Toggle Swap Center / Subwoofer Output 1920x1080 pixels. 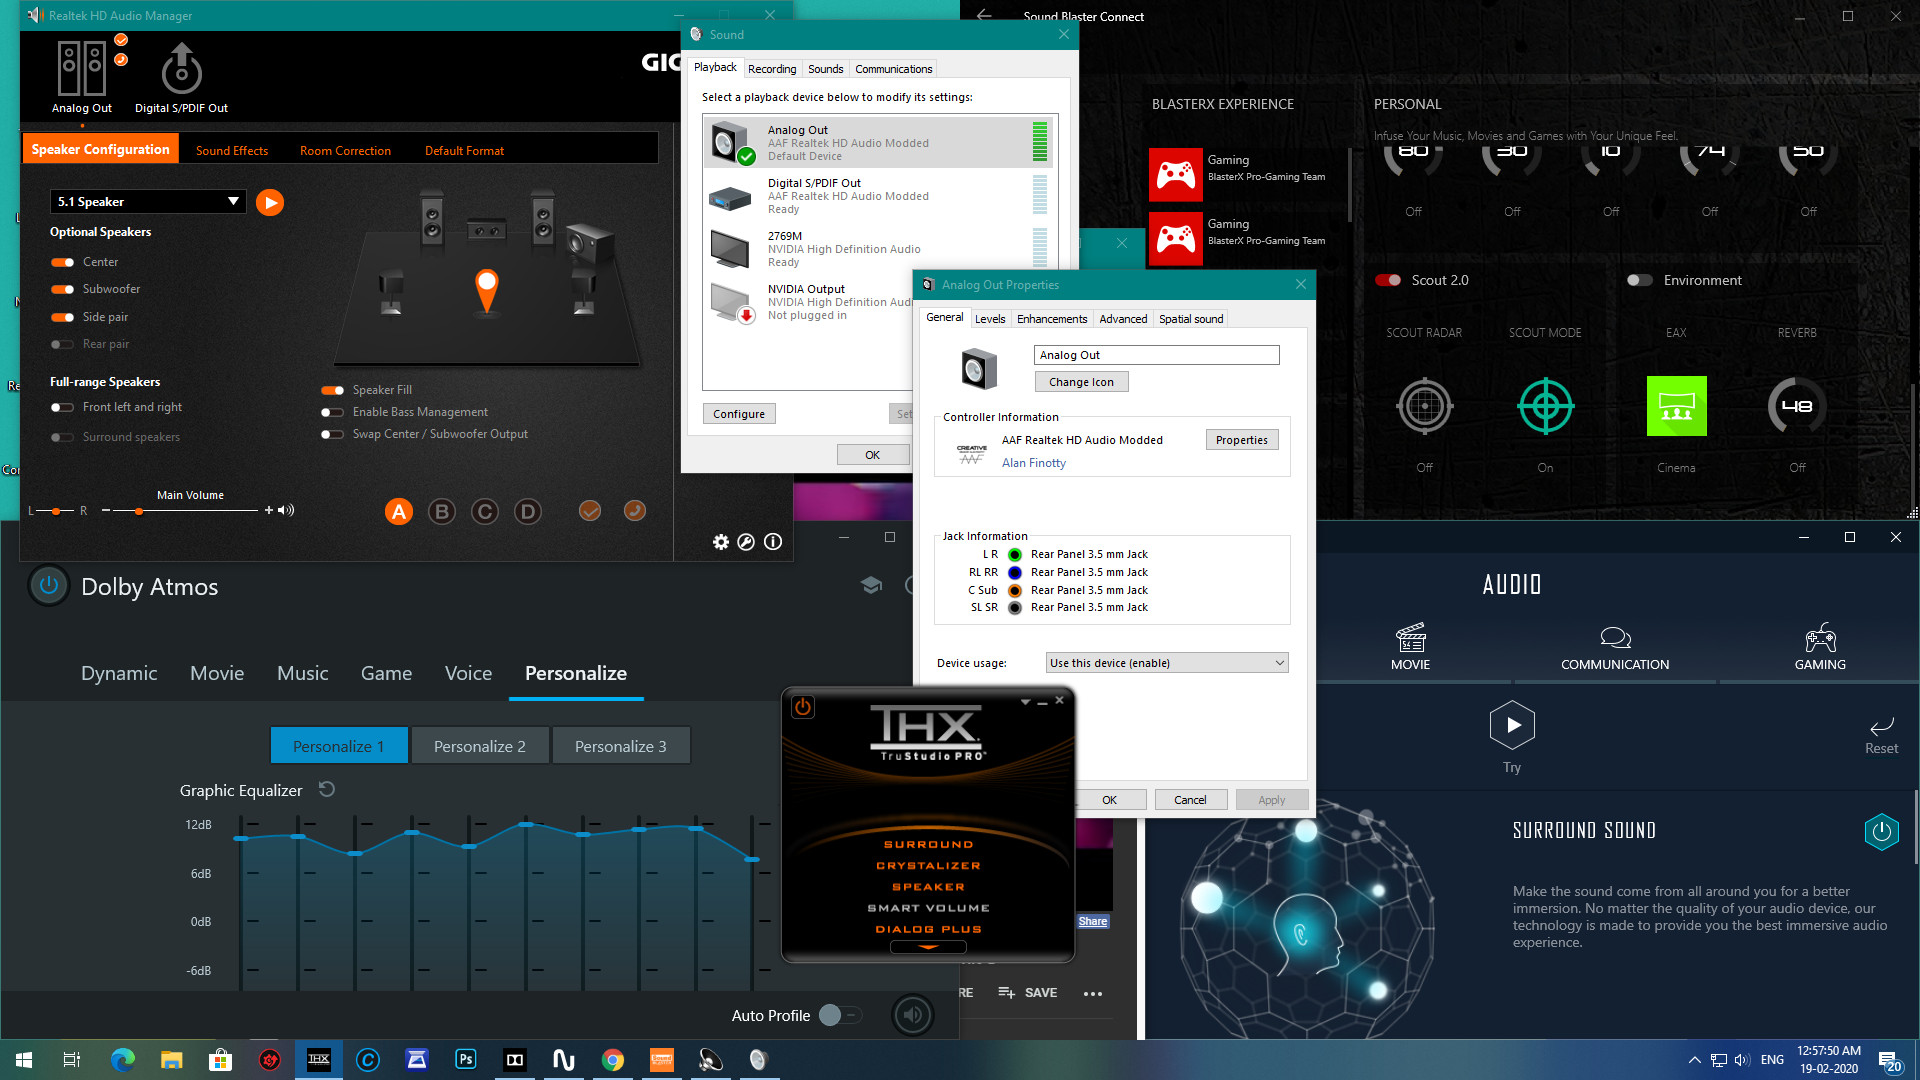point(332,434)
